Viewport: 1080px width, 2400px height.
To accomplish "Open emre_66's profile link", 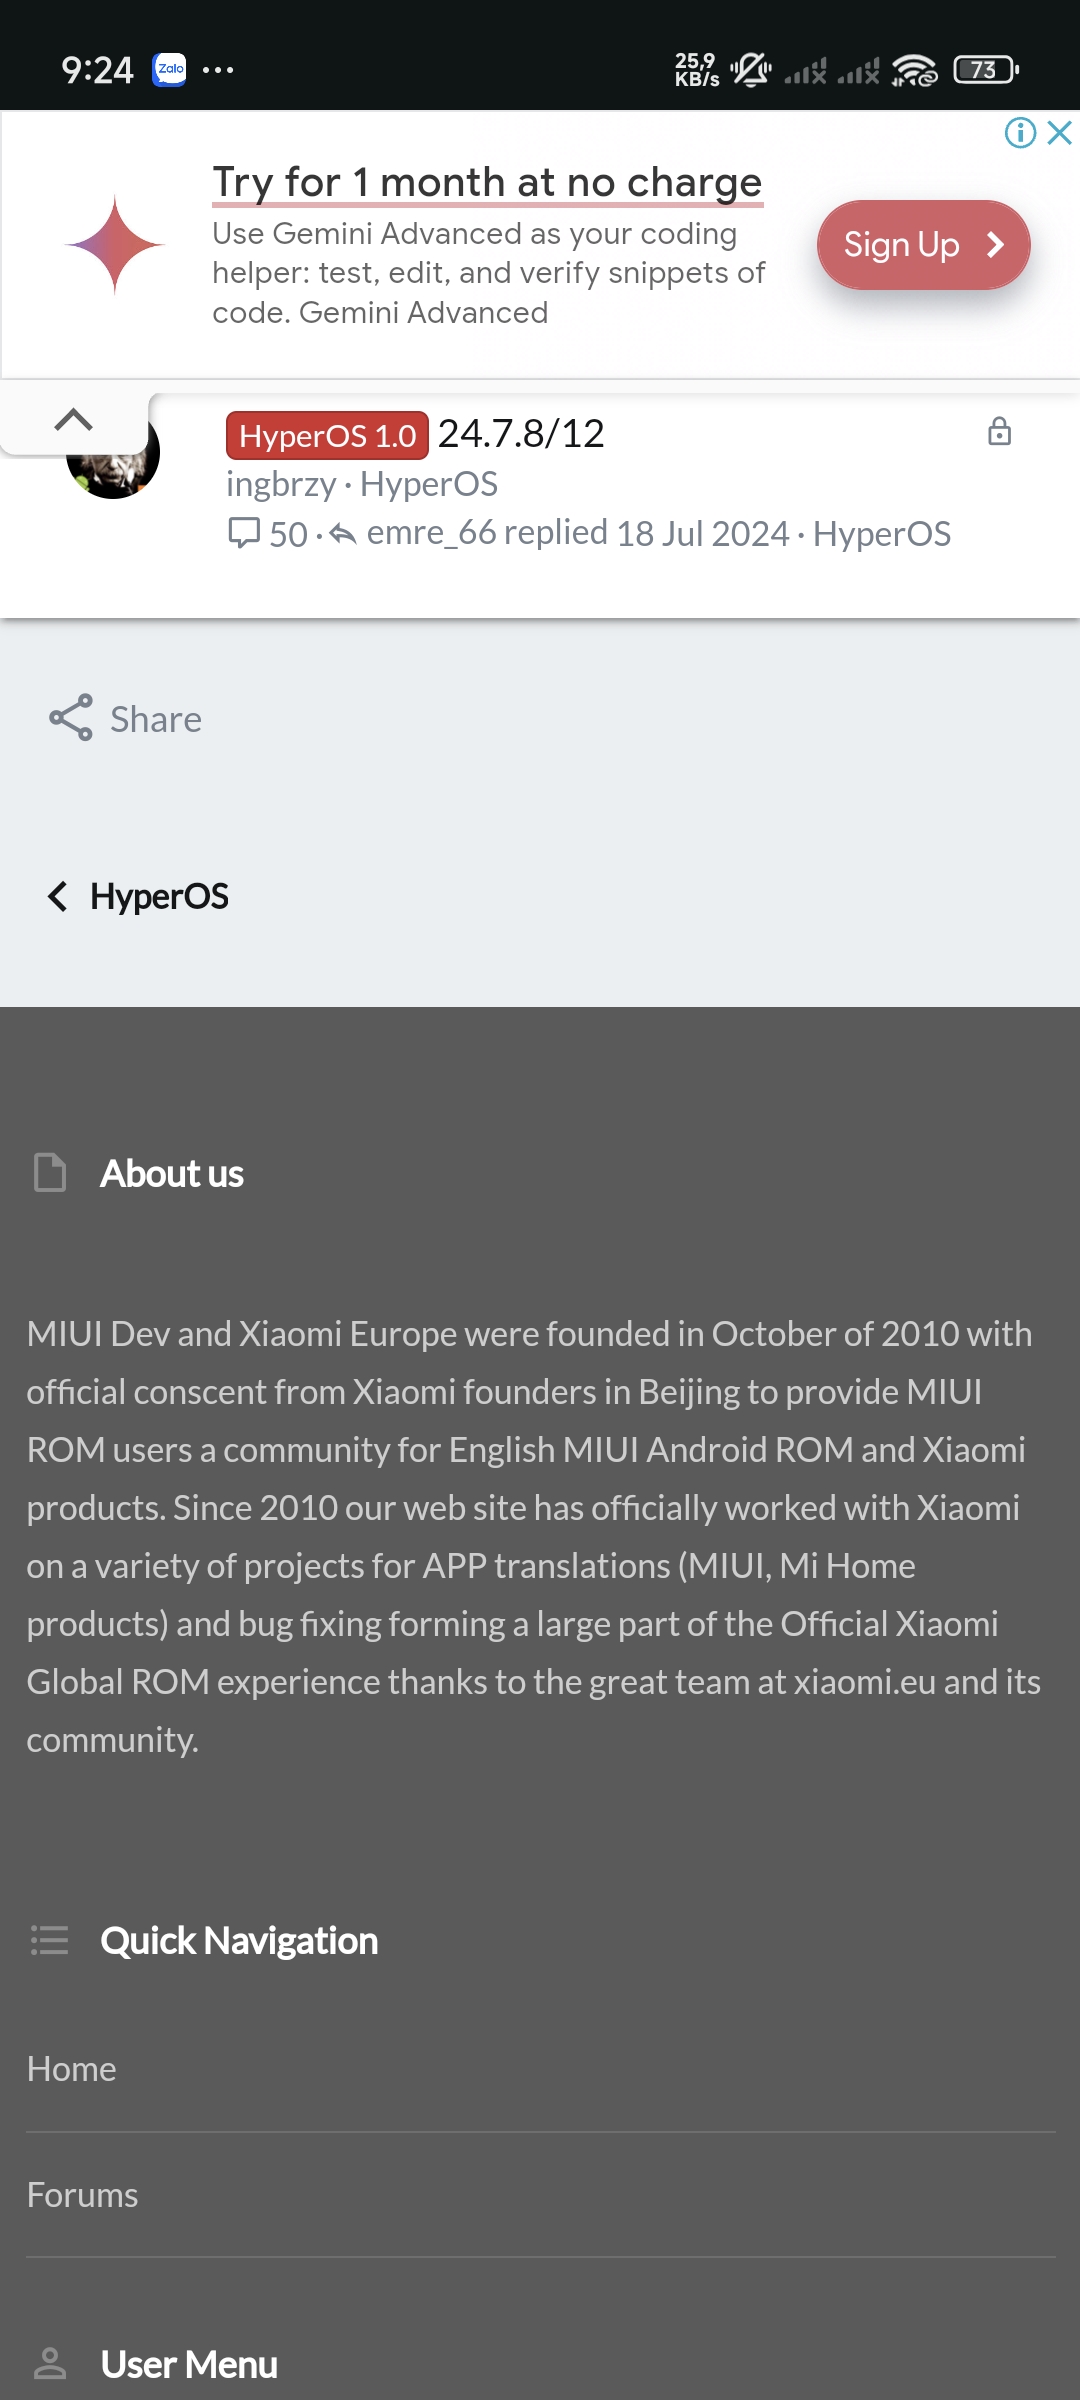I will pos(431,533).
